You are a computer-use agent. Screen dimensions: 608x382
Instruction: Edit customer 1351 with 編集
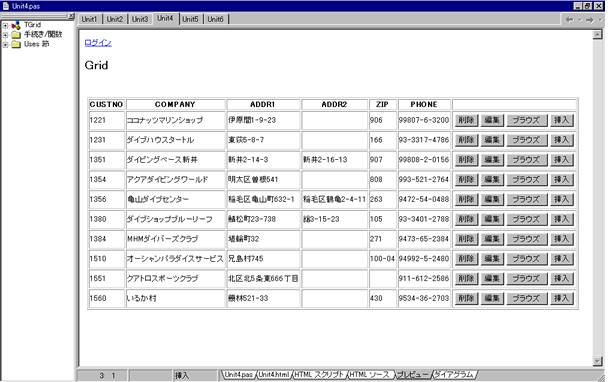click(492, 160)
